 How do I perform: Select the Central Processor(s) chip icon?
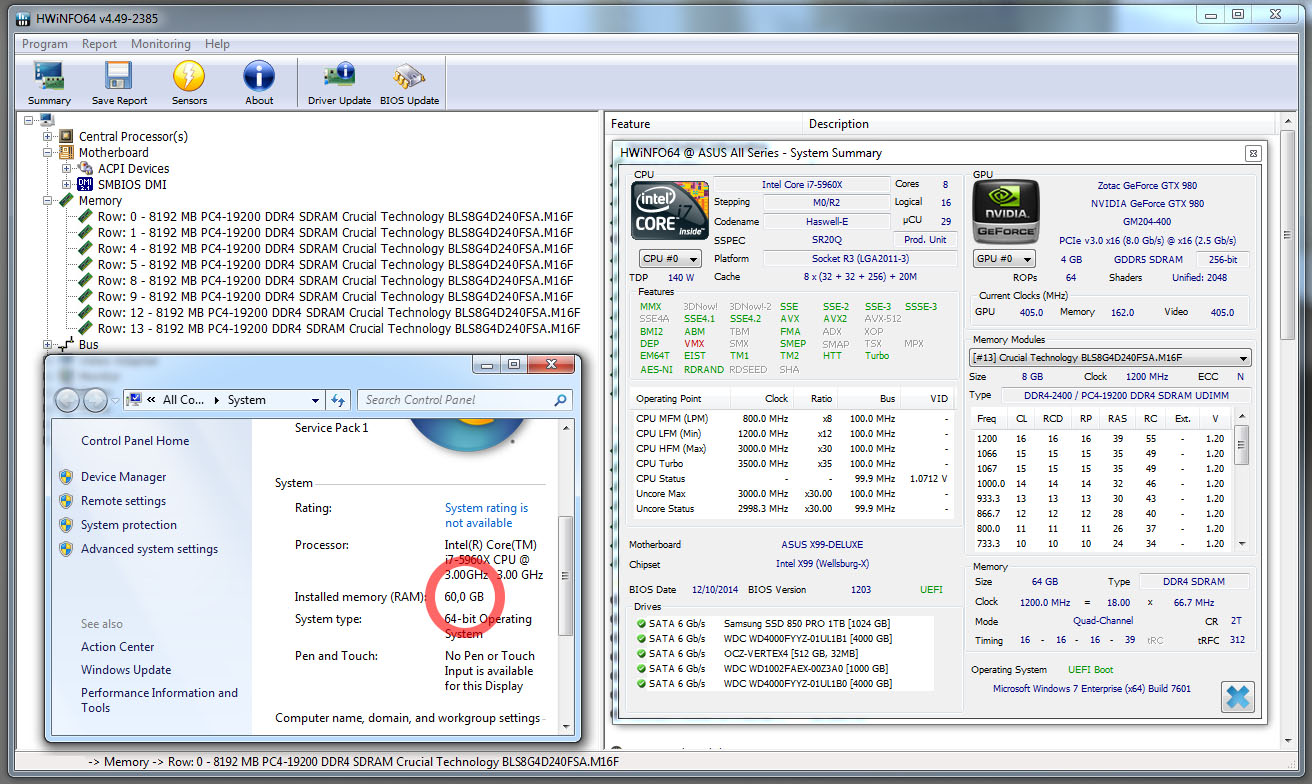point(66,136)
